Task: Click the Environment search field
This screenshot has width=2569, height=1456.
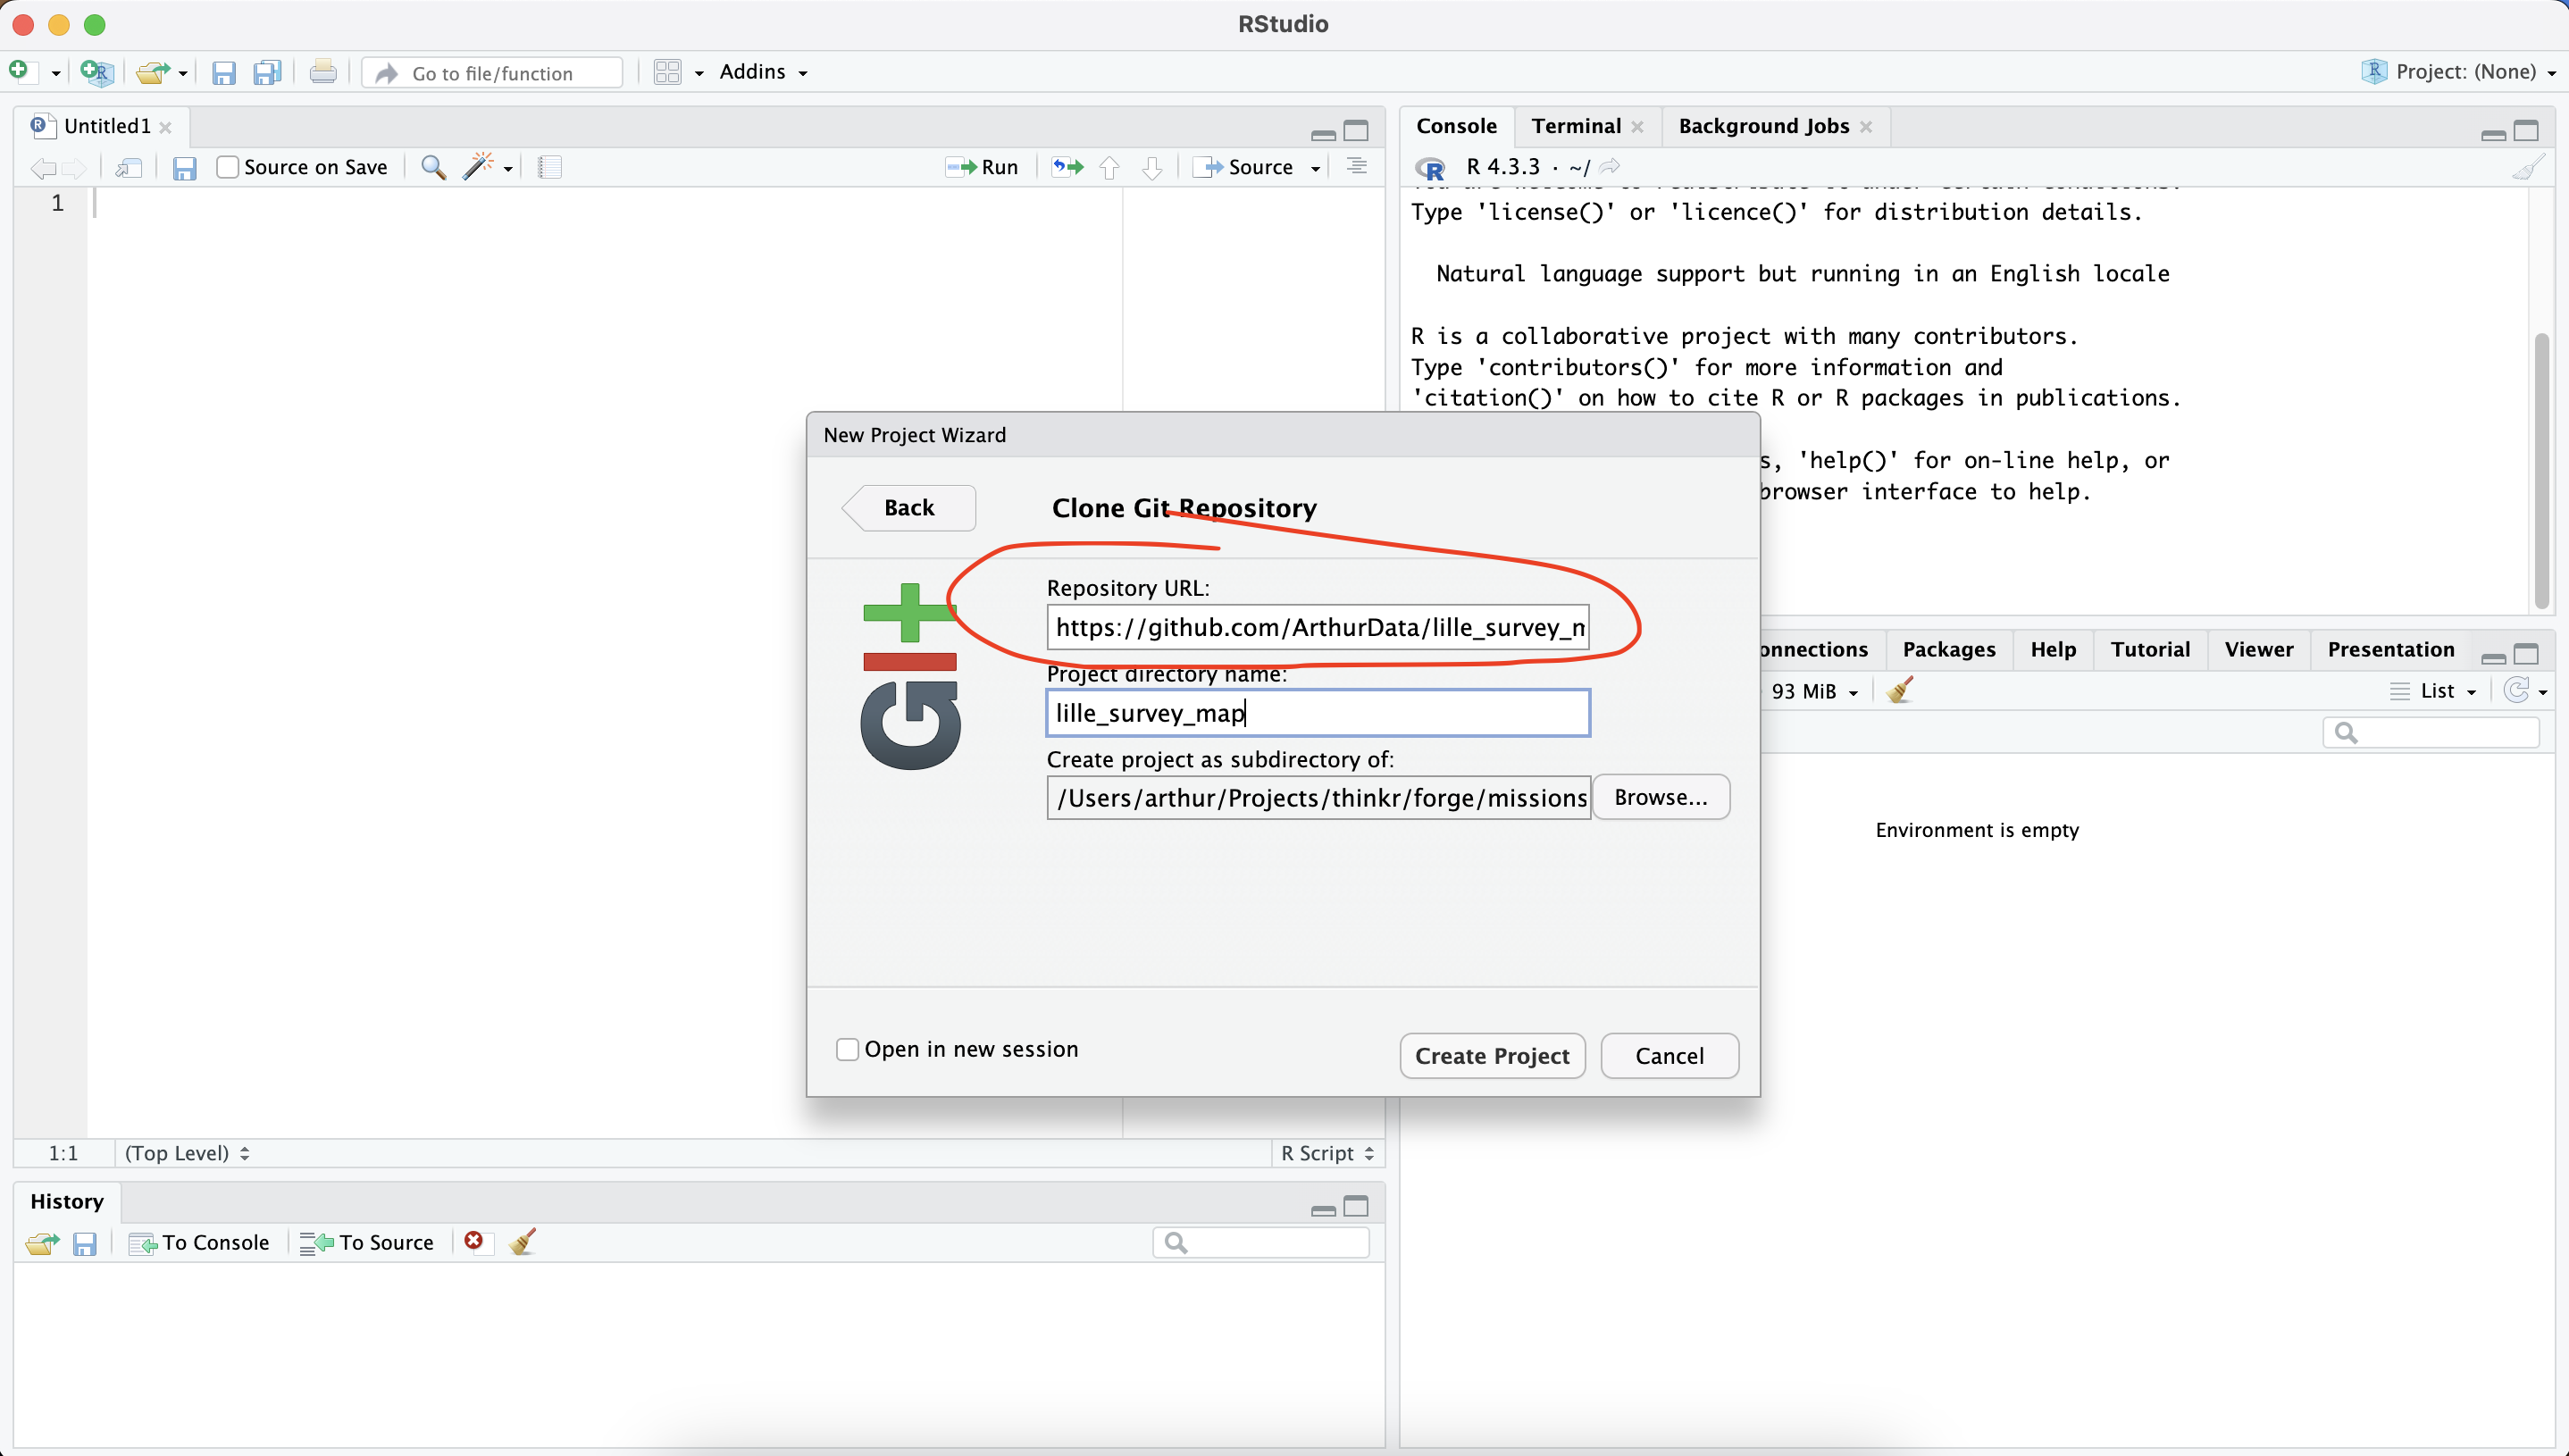Action: pos(2430,733)
